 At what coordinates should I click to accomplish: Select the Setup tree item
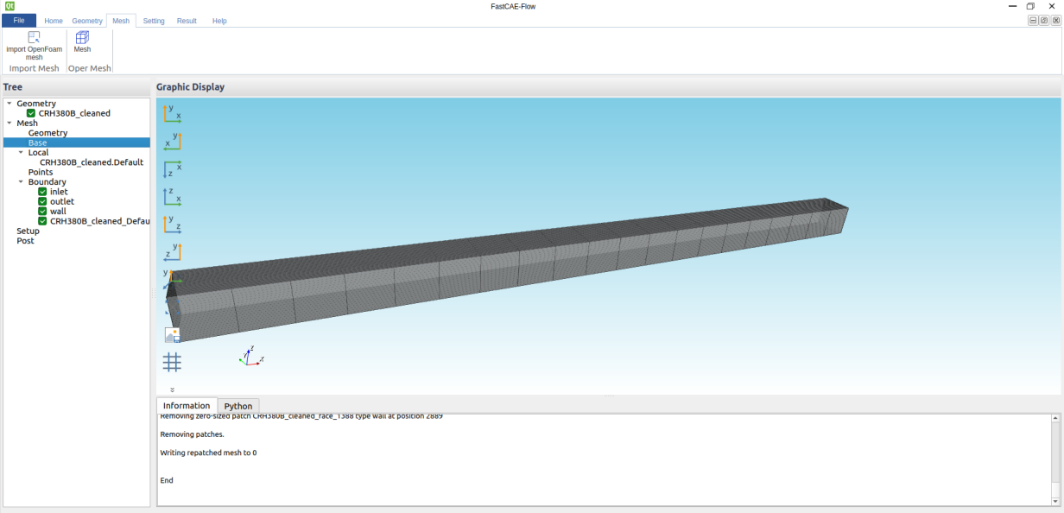pyautogui.click(x=28, y=231)
